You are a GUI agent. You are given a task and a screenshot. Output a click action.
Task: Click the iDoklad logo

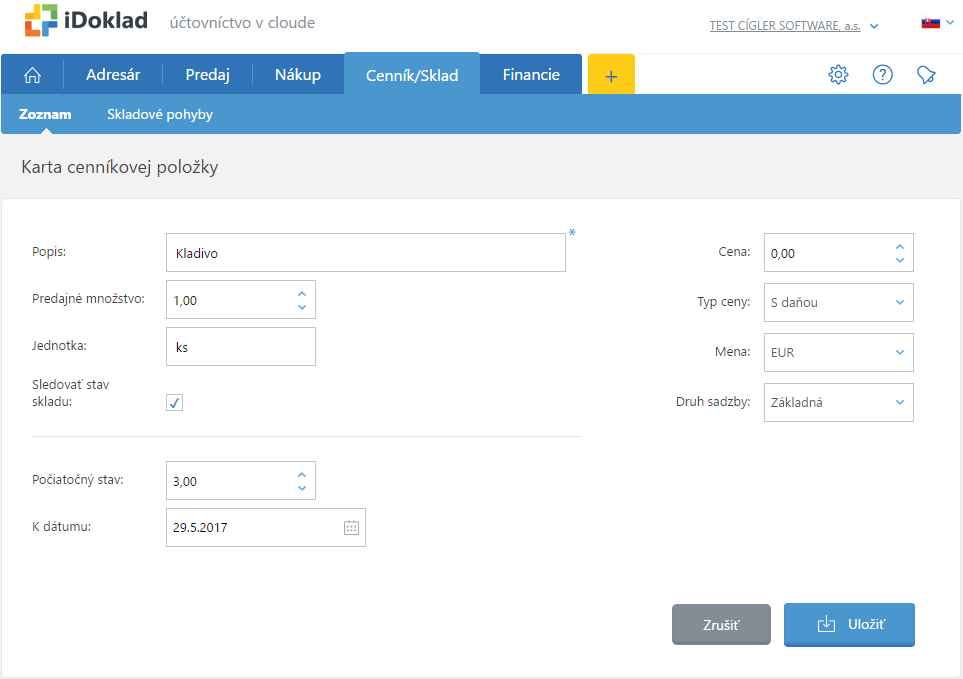[x=87, y=21]
